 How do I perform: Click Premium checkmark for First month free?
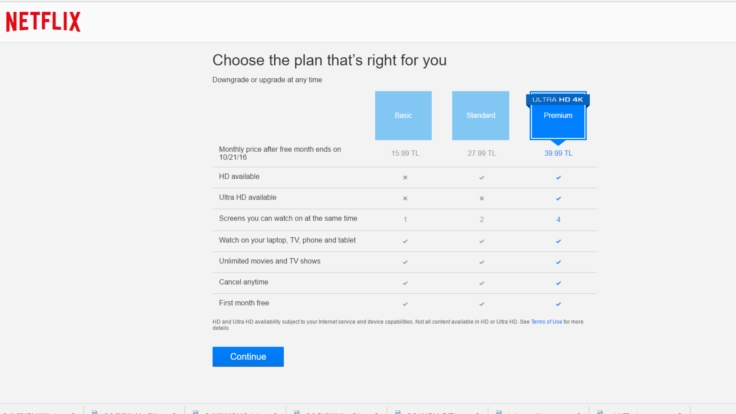[558, 304]
